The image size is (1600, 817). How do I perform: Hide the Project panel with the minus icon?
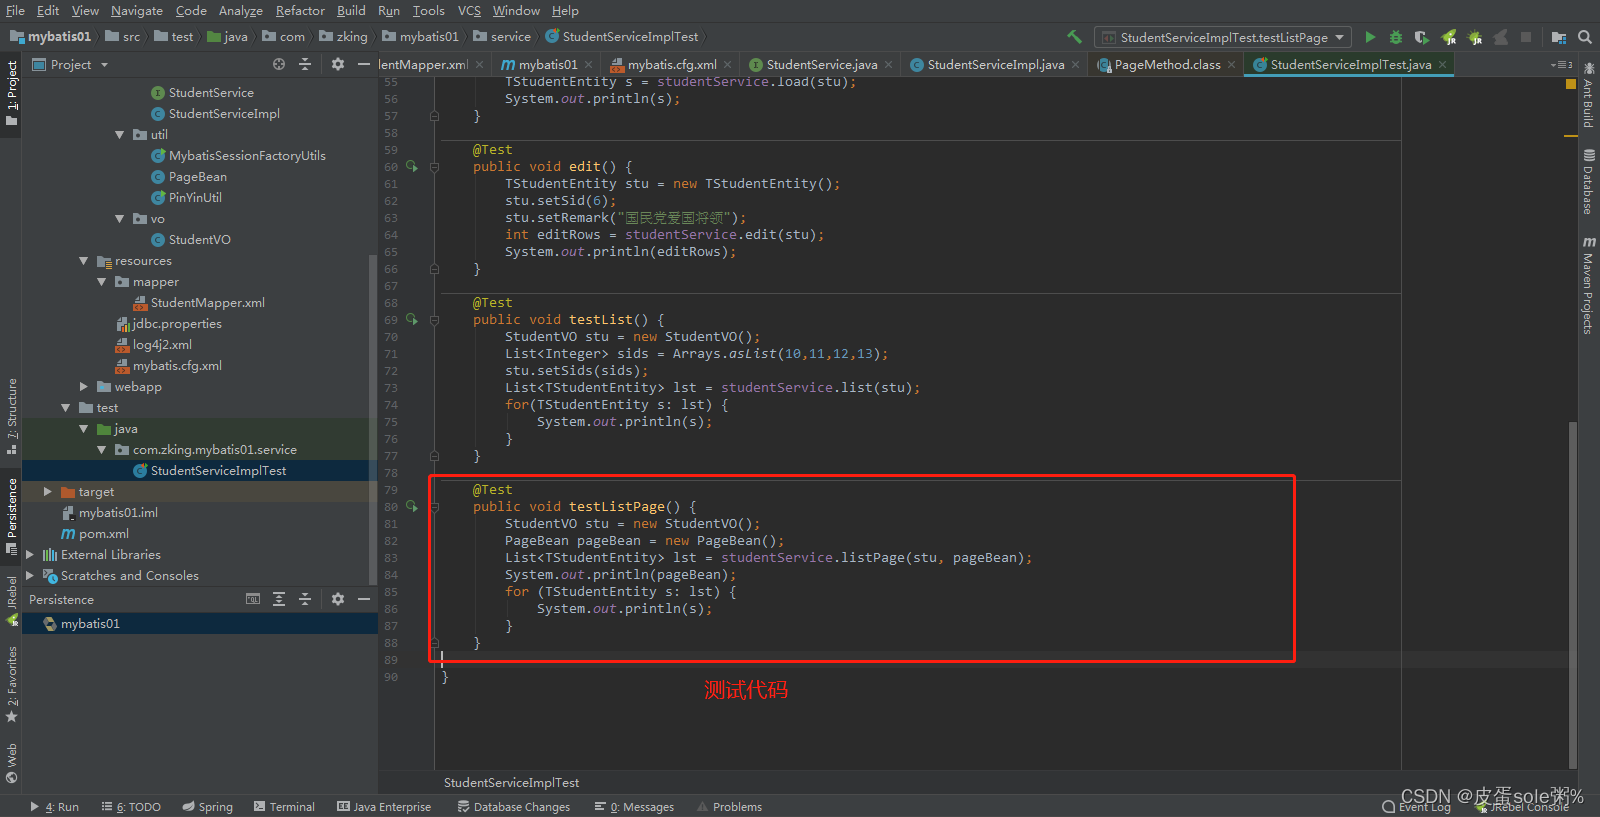(x=363, y=64)
